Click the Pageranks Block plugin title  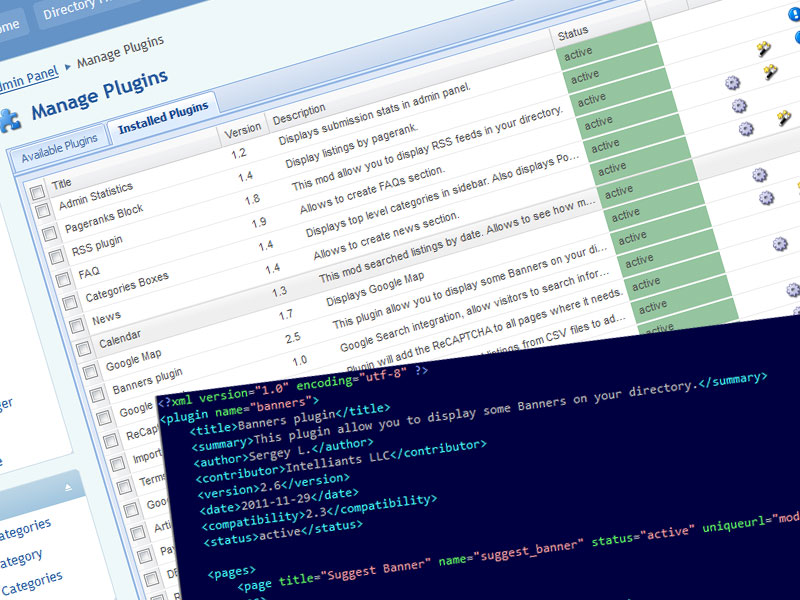pyautogui.click(x=104, y=218)
